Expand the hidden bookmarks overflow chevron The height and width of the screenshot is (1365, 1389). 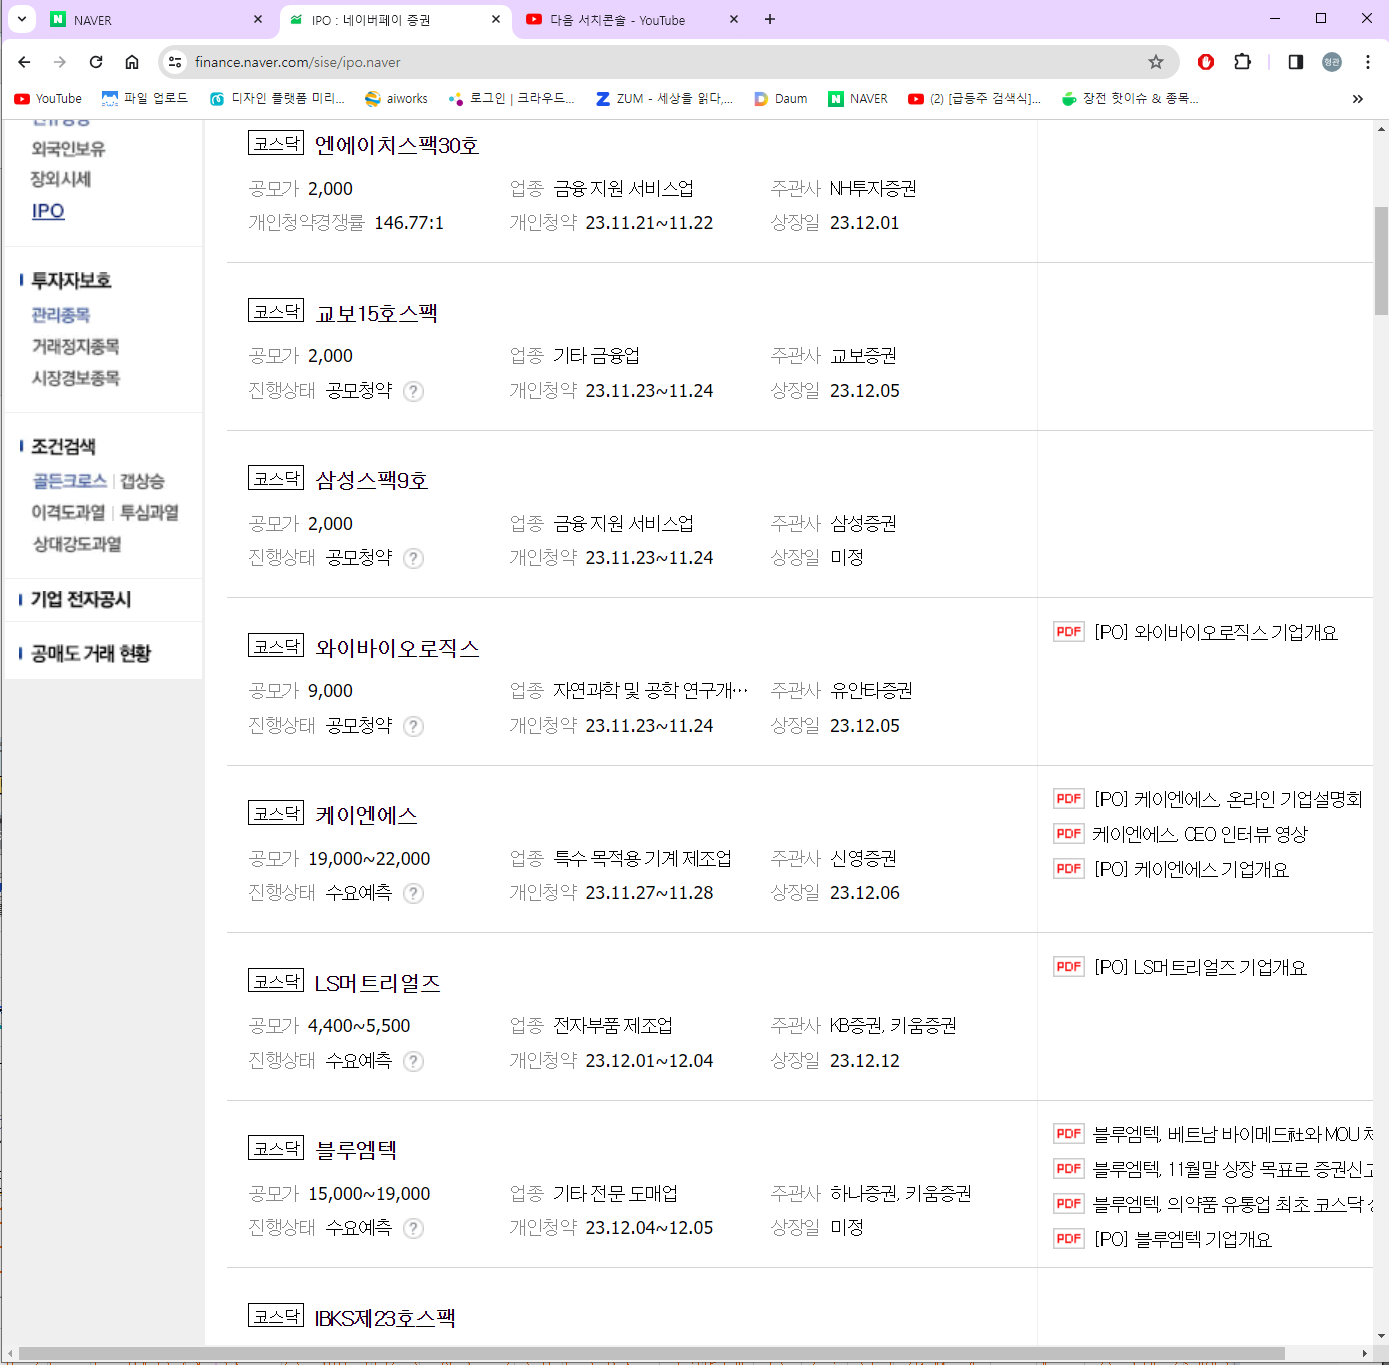tap(1357, 98)
